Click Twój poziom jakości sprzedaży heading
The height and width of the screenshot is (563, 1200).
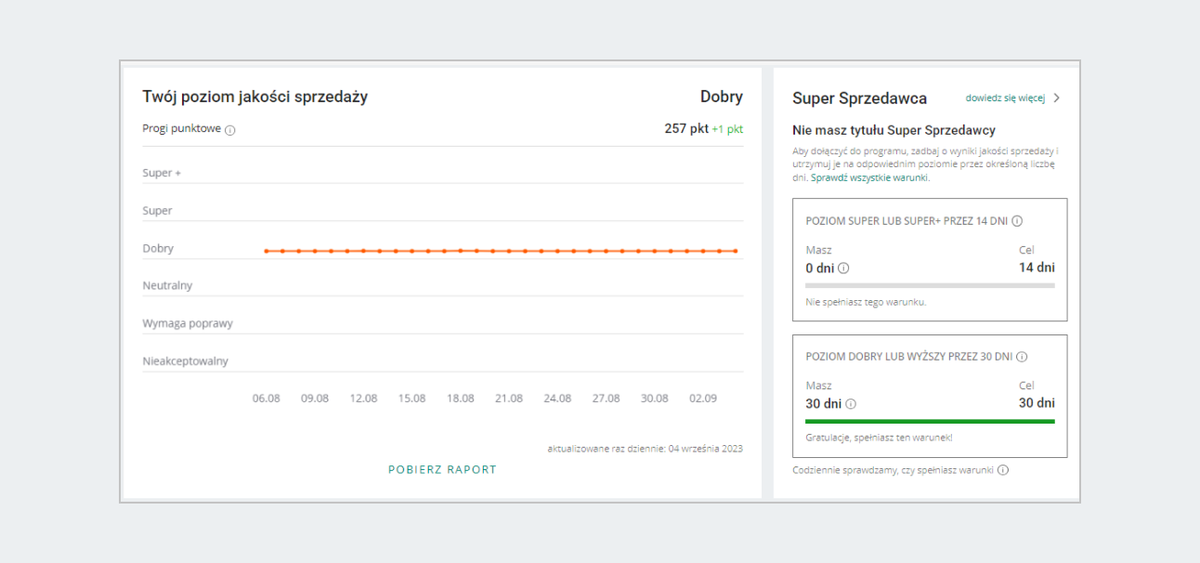(x=255, y=97)
